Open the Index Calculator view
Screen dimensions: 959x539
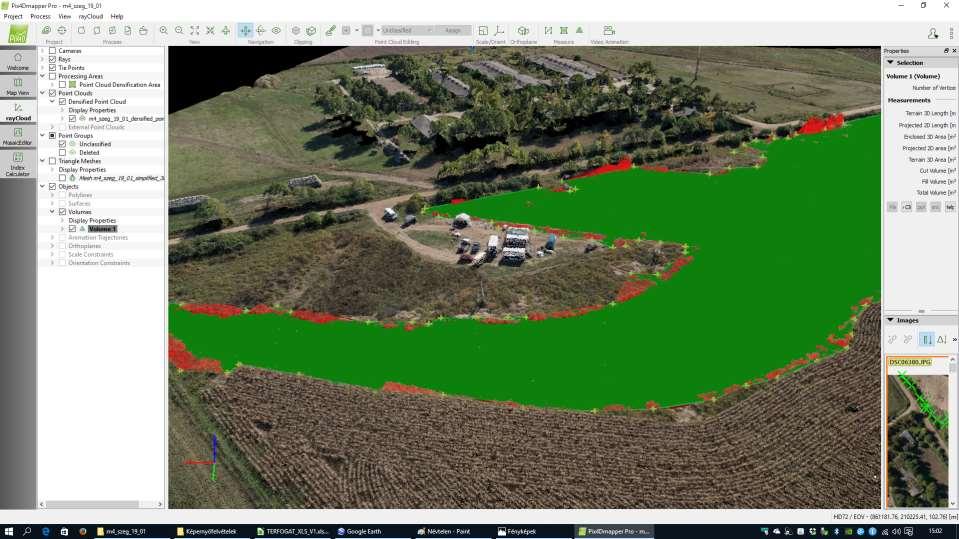coord(18,165)
